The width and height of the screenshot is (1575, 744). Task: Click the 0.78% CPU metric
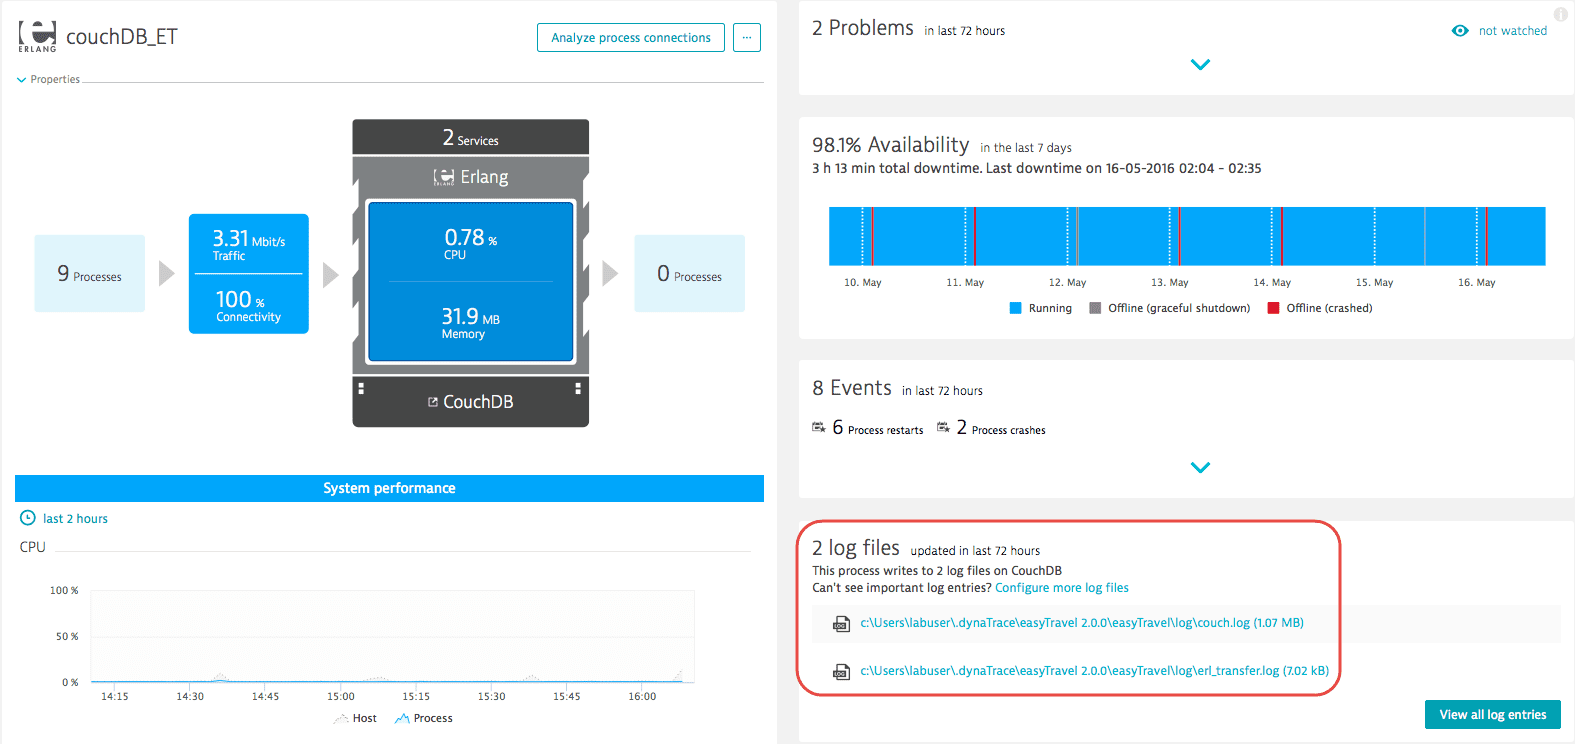(471, 243)
